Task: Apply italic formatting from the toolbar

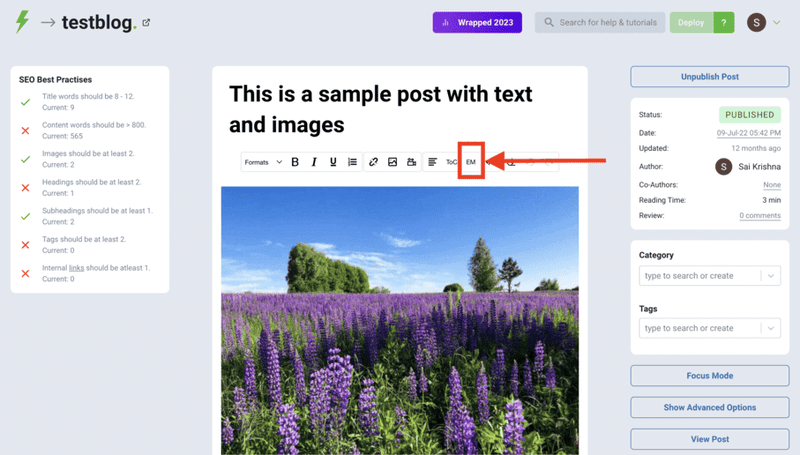Action: [x=314, y=162]
